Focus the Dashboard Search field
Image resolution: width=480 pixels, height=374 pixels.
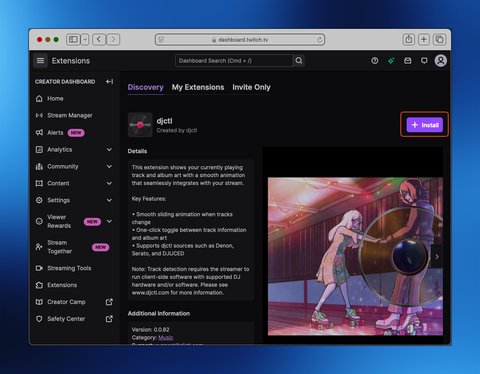[234, 61]
